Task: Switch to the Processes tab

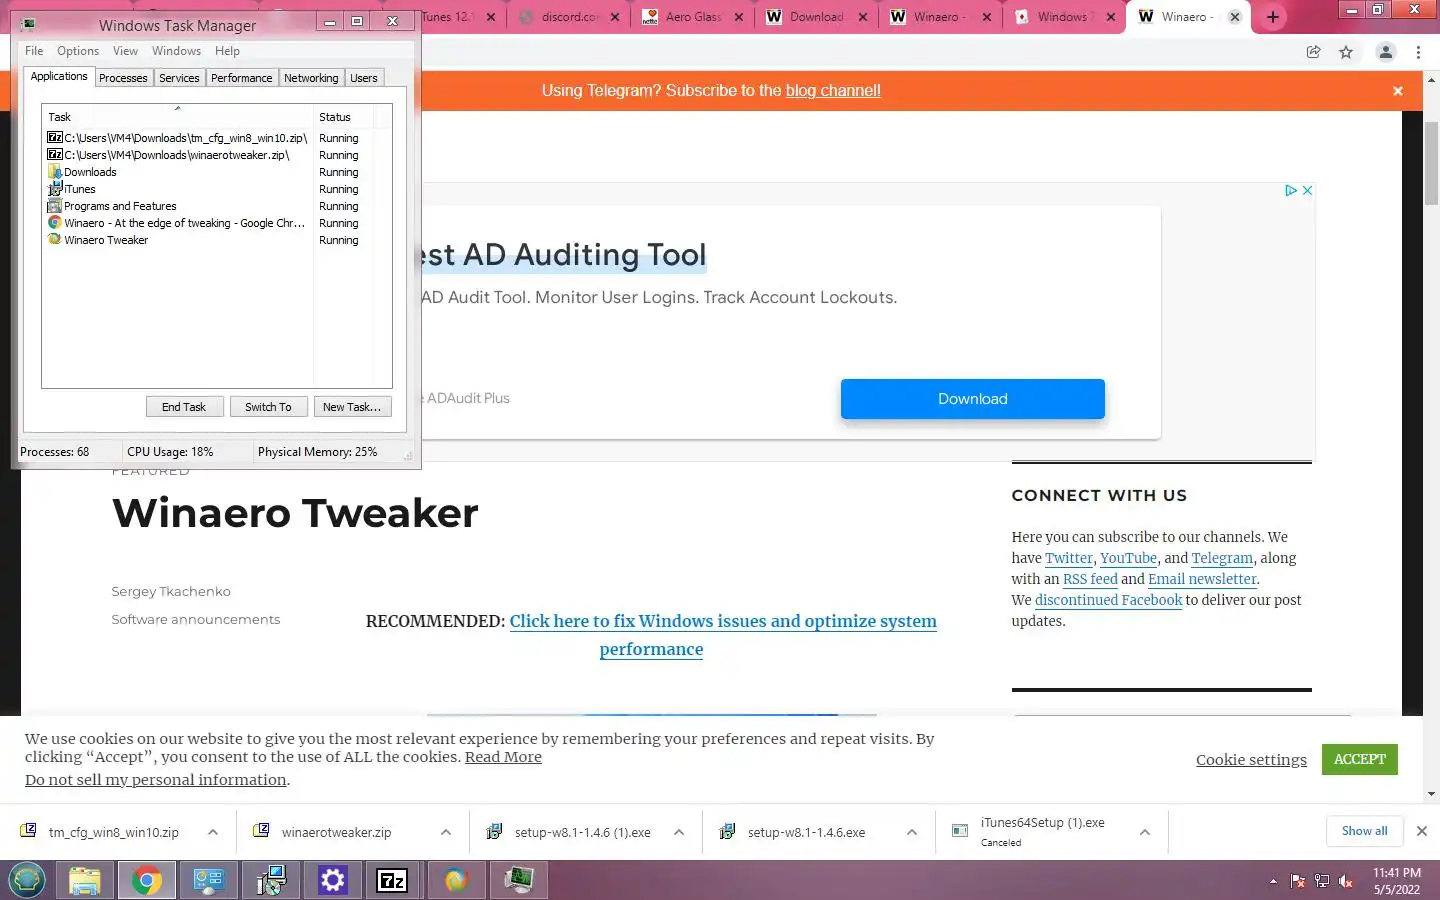Action: coord(123,78)
